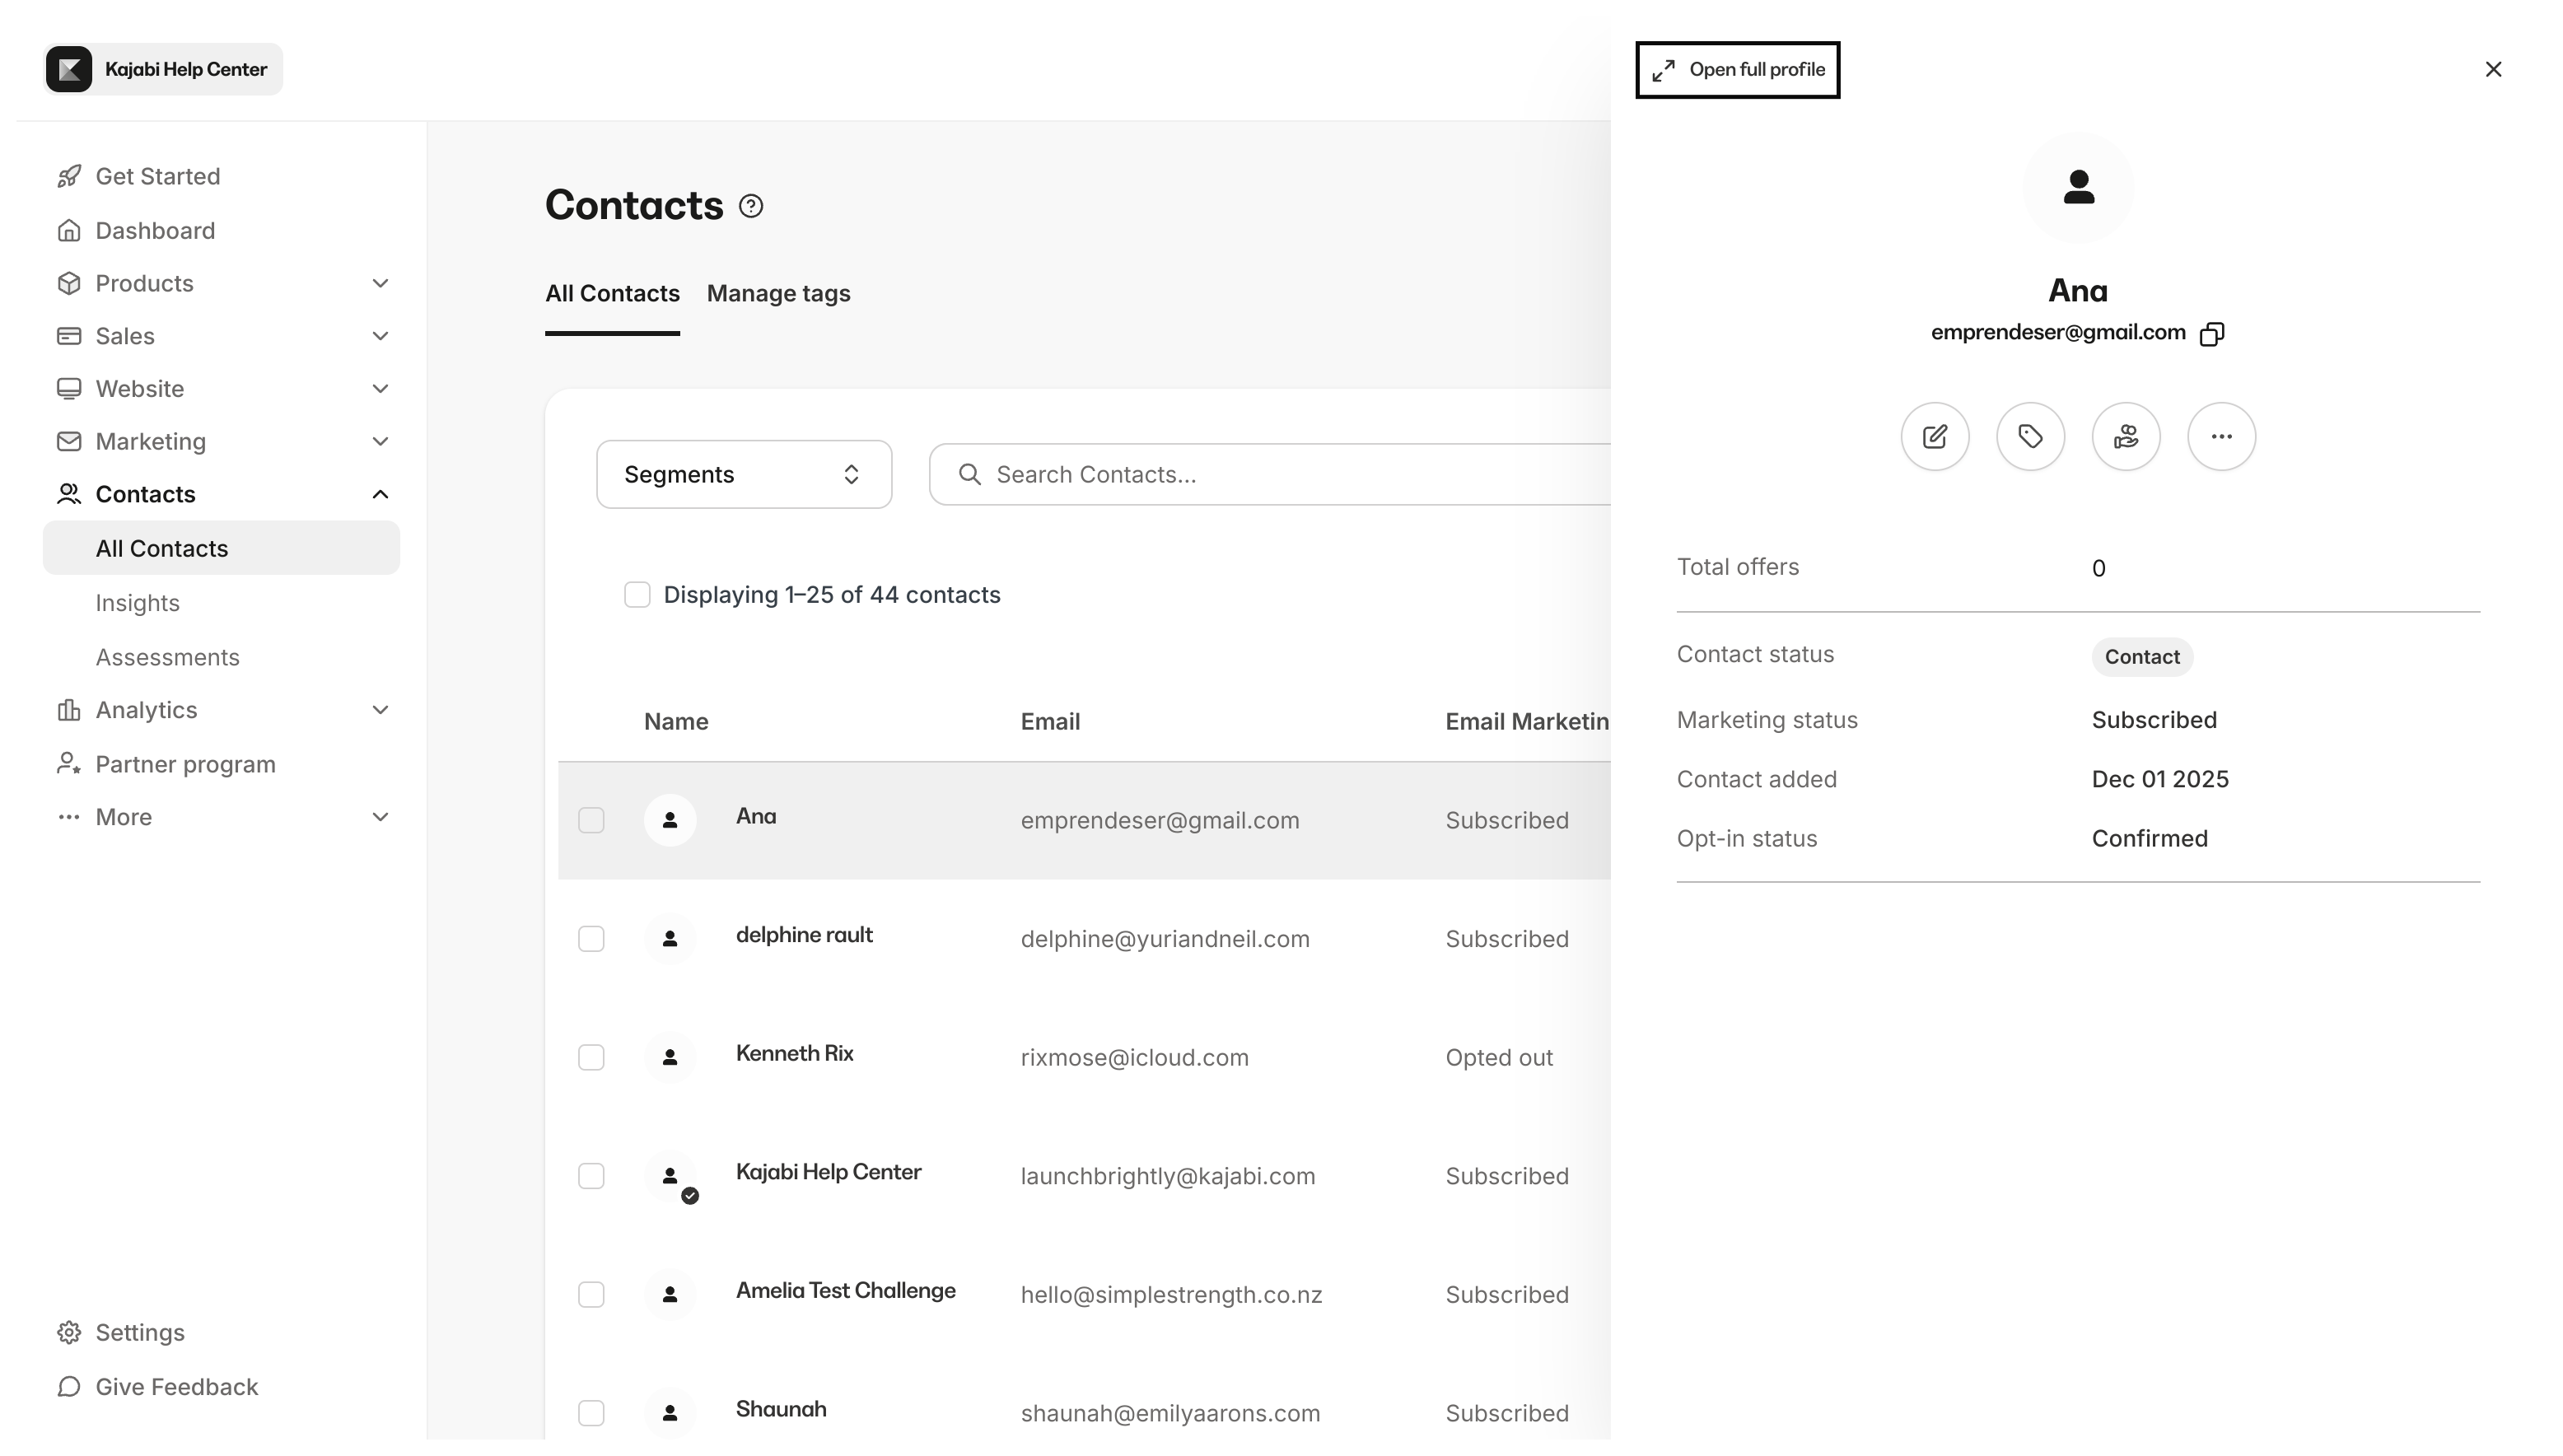Click the Kajabi logo icon

69,70
